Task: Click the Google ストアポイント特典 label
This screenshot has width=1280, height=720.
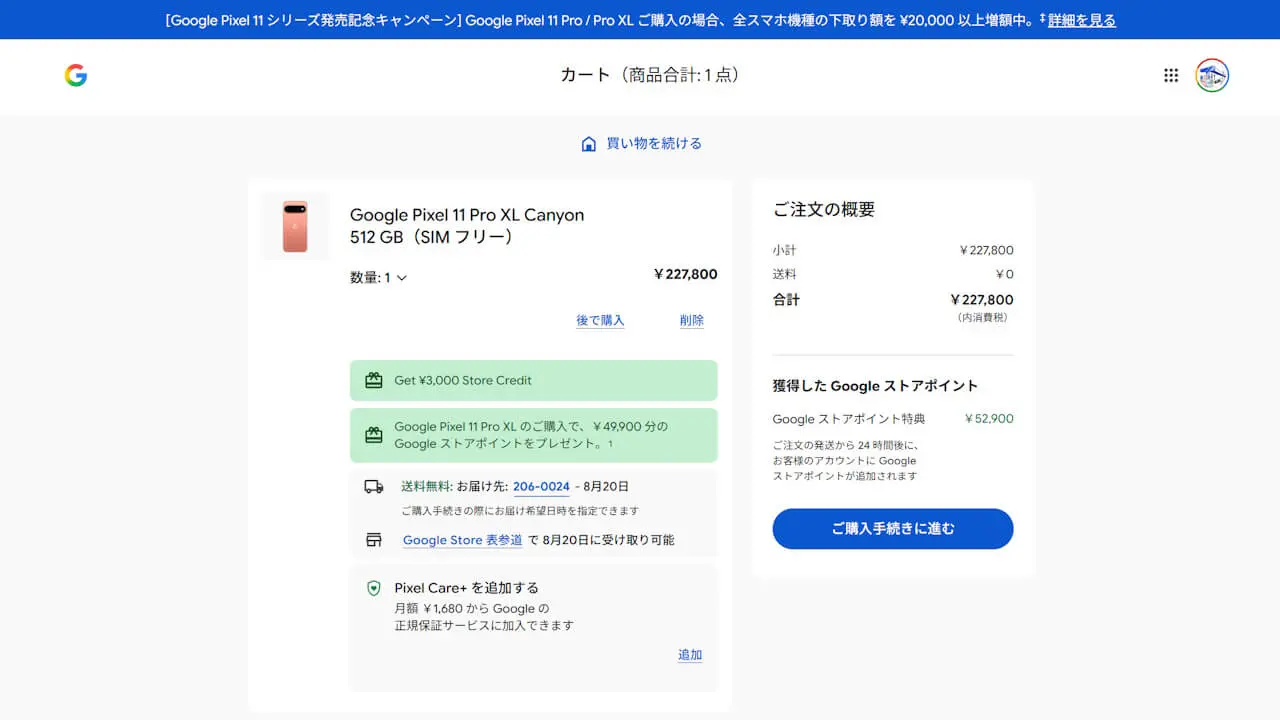Action: pyautogui.click(x=849, y=419)
